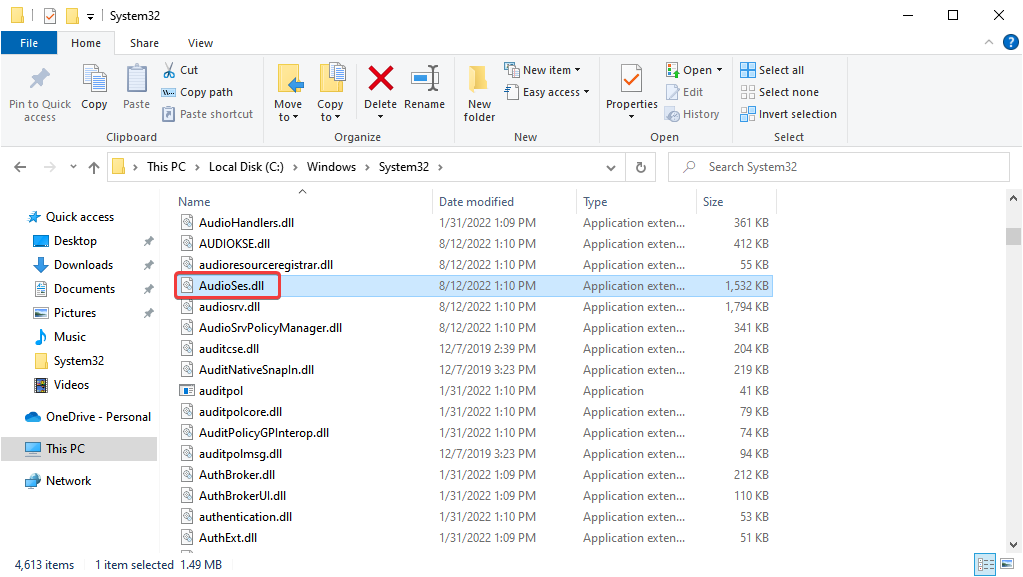Go up one folder level
1023x577 pixels.
click(94, 167)
